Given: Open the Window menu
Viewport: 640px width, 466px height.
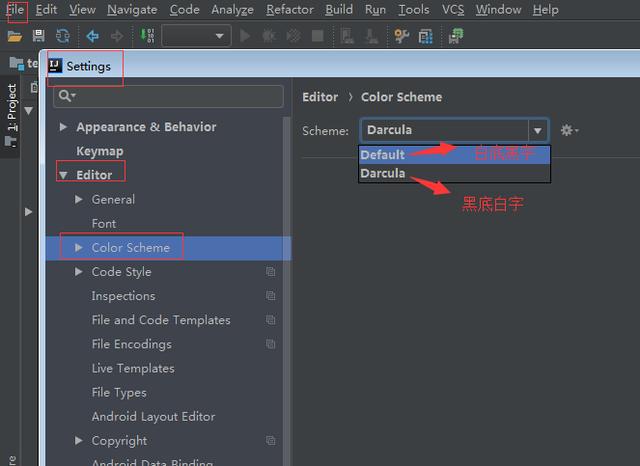Looking at the screenshot, I should [x=498, y=10].
